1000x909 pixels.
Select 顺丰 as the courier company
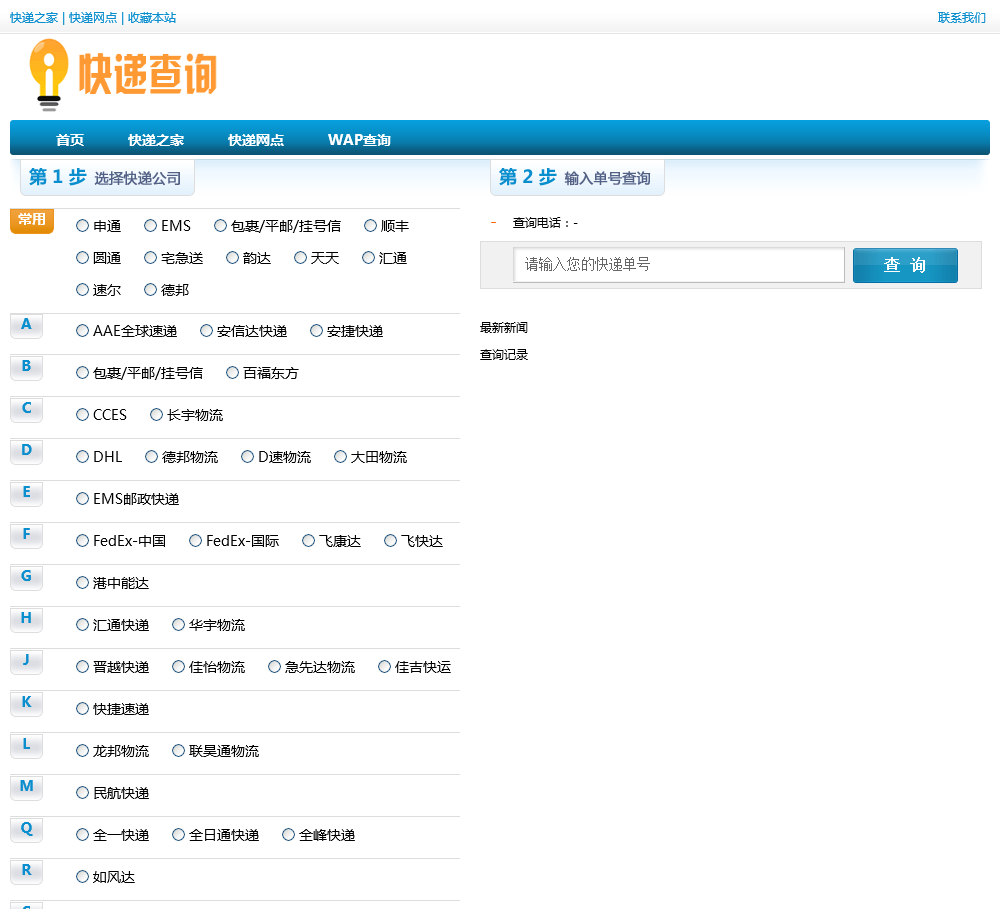pyautogui.click(x=371, y=226)
